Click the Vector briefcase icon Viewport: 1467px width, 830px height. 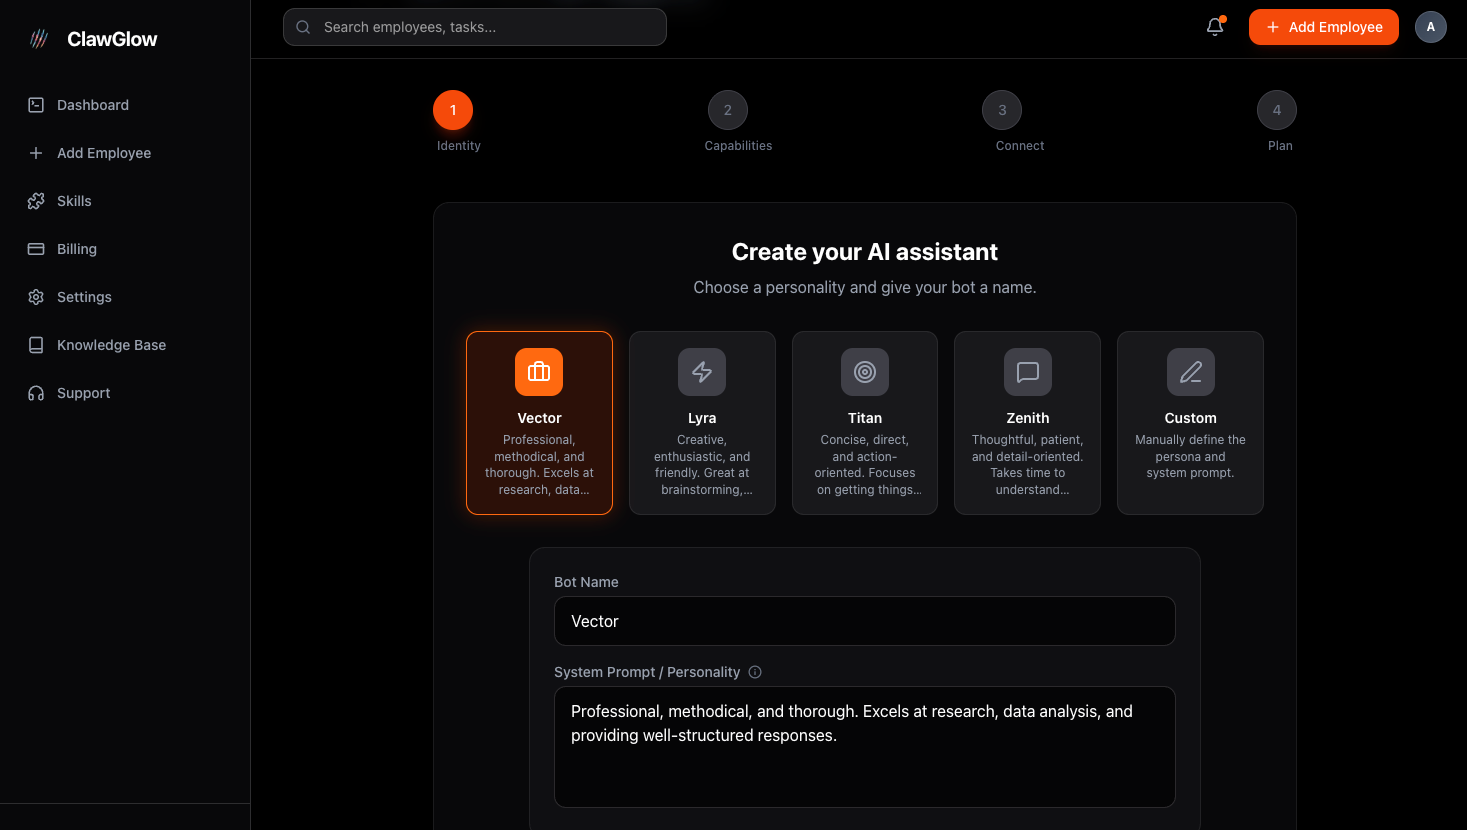(x=539, y=372)
